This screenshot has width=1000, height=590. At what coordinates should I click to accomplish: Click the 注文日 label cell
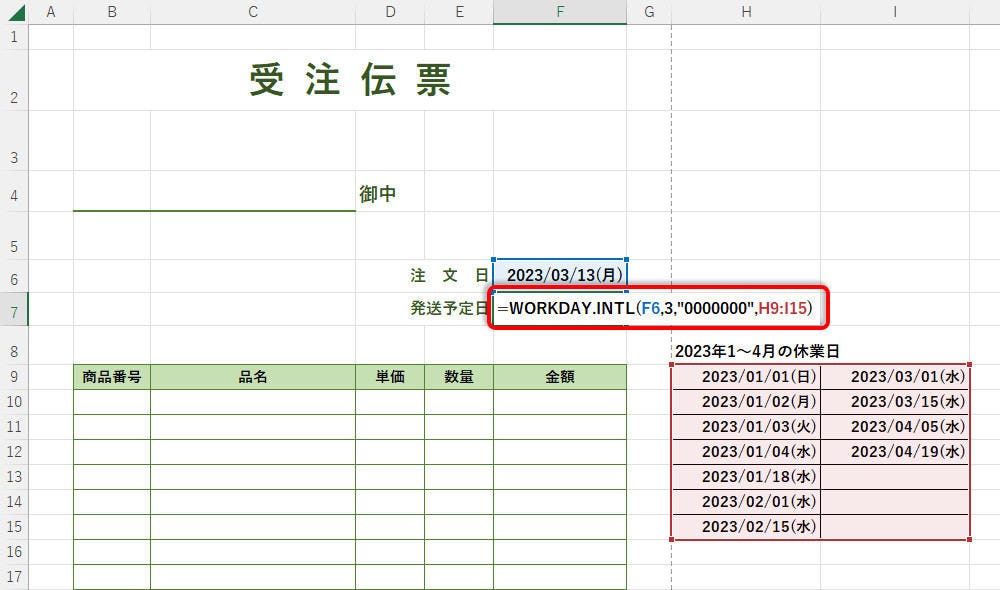(450, 275)
